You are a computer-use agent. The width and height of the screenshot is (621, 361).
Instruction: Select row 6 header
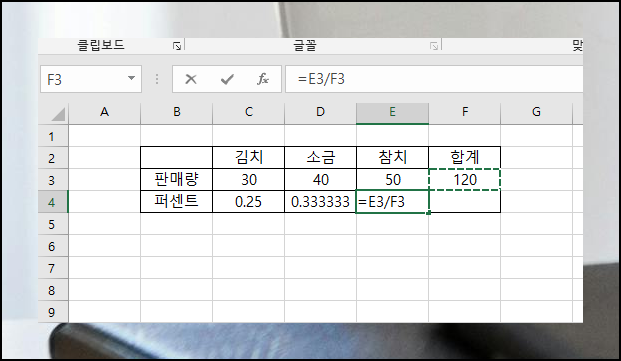pos(53,246)
